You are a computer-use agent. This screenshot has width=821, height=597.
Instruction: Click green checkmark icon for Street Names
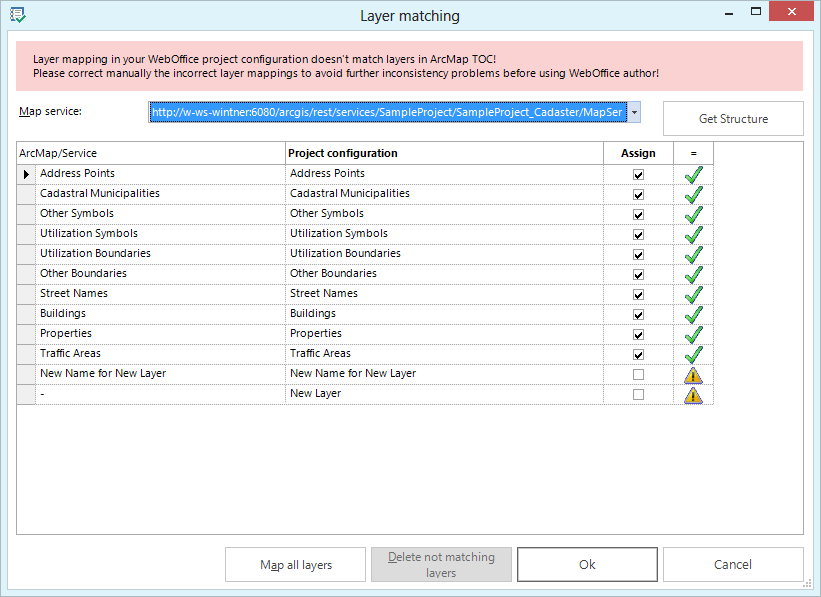[694, 293]
